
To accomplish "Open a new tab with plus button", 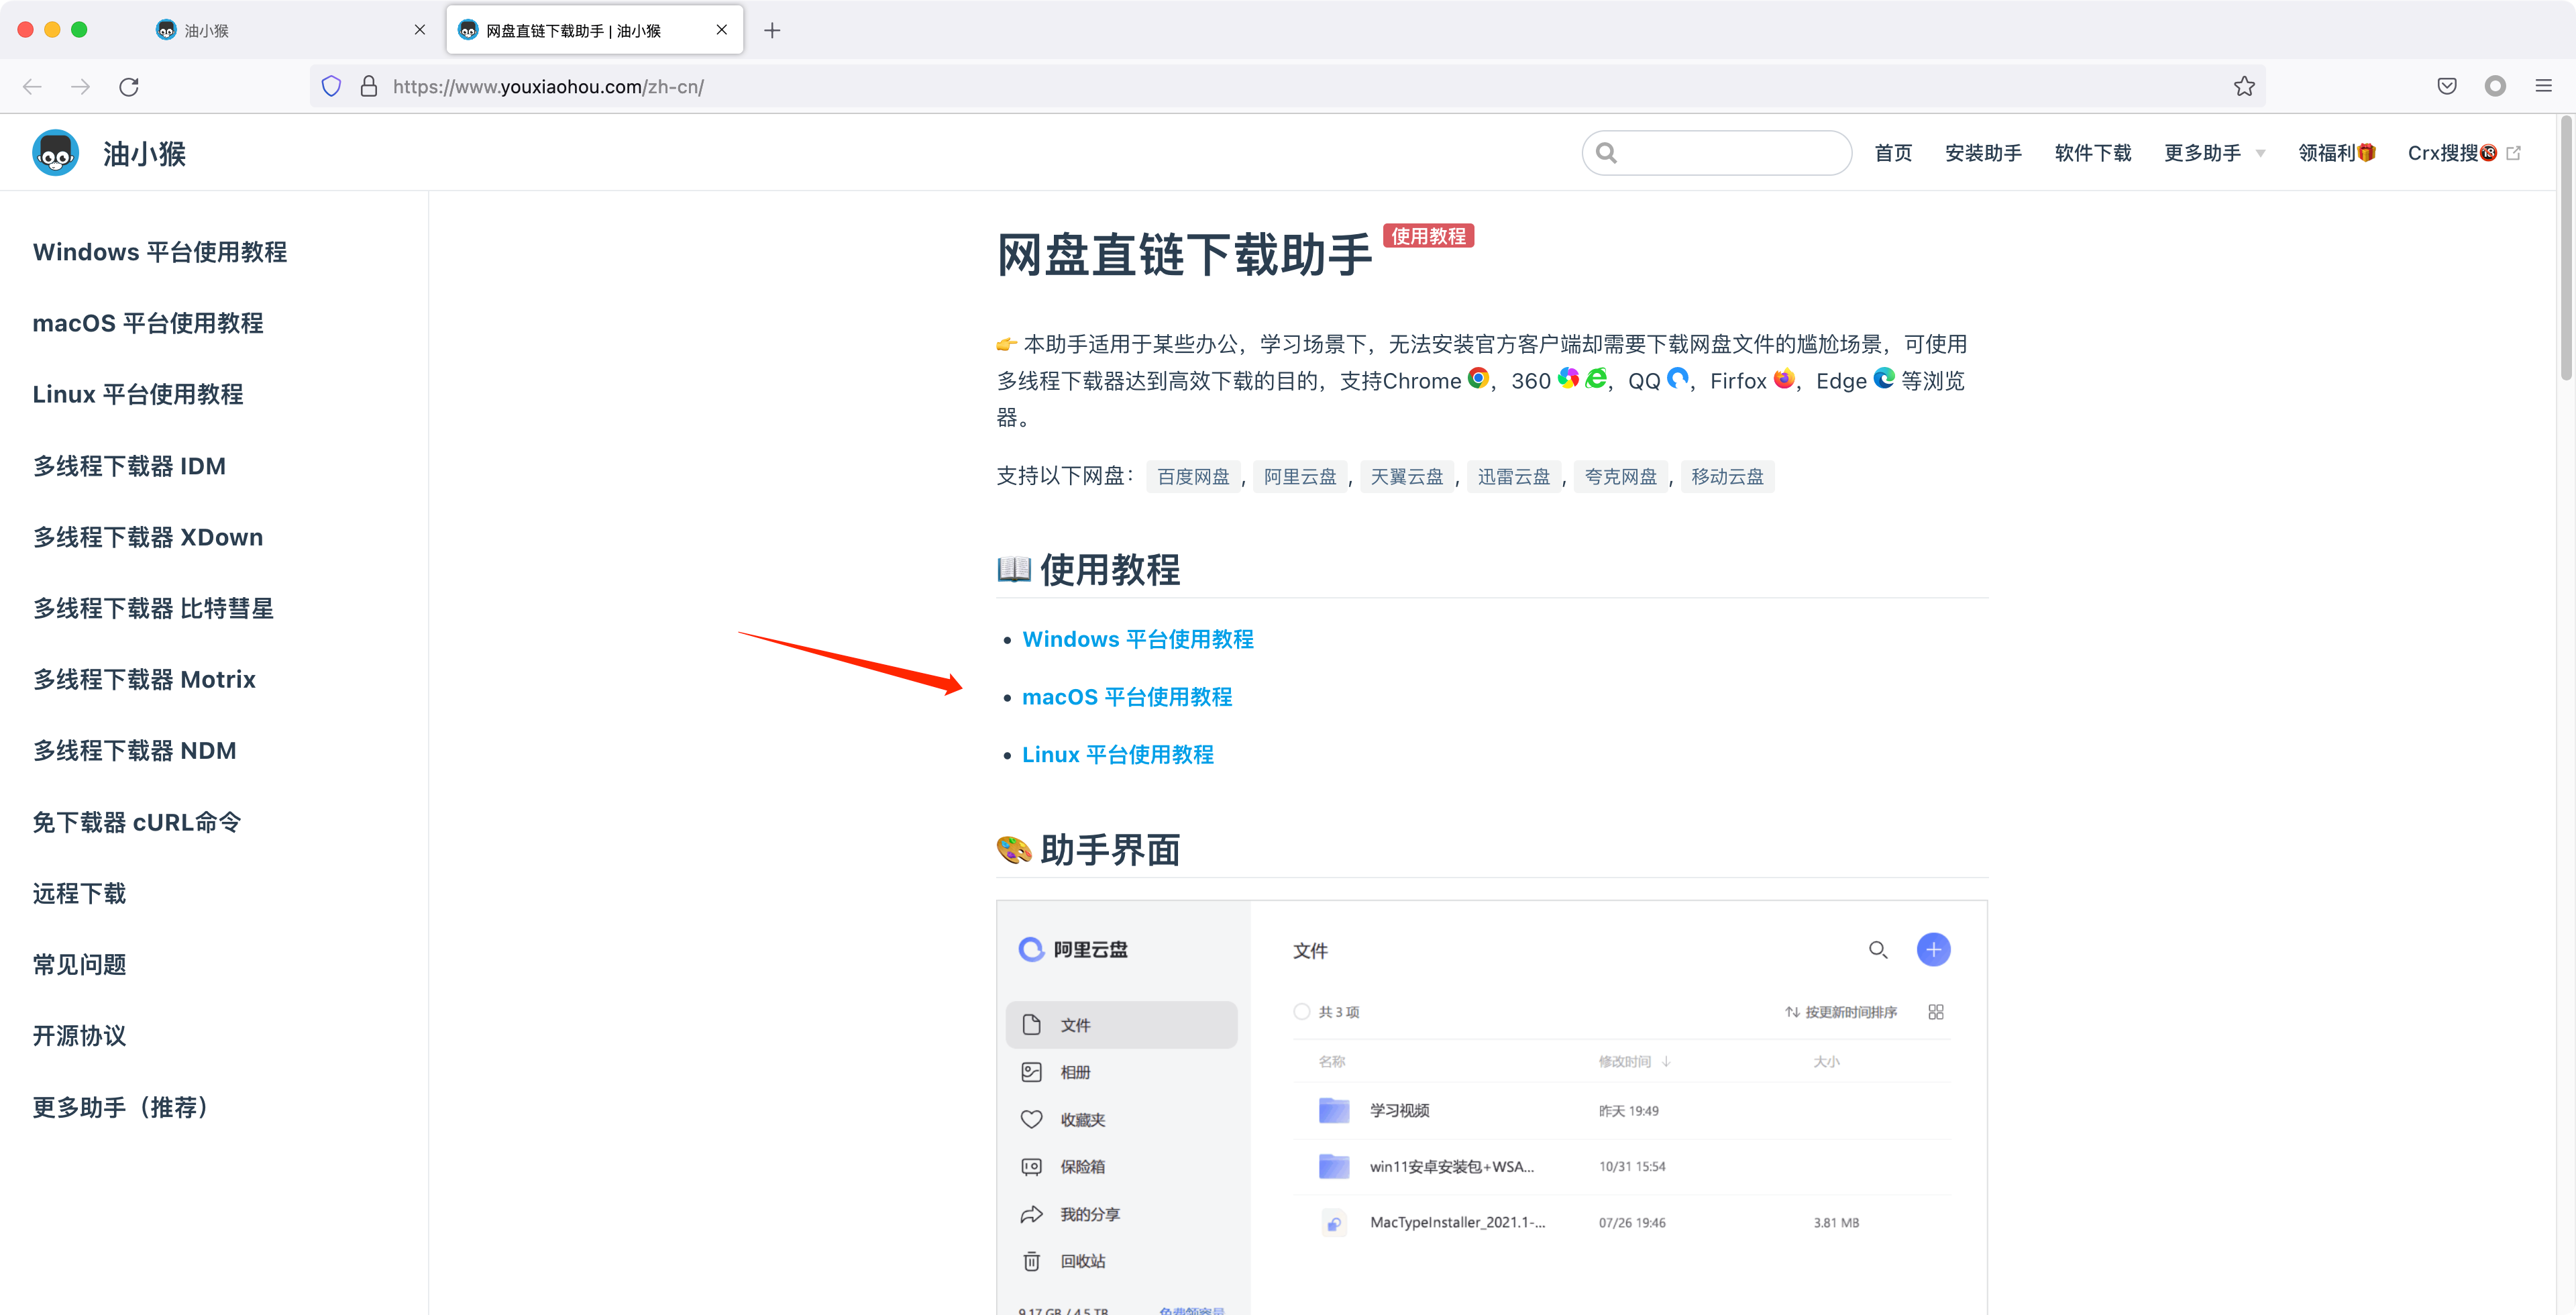I will [772, 30].
